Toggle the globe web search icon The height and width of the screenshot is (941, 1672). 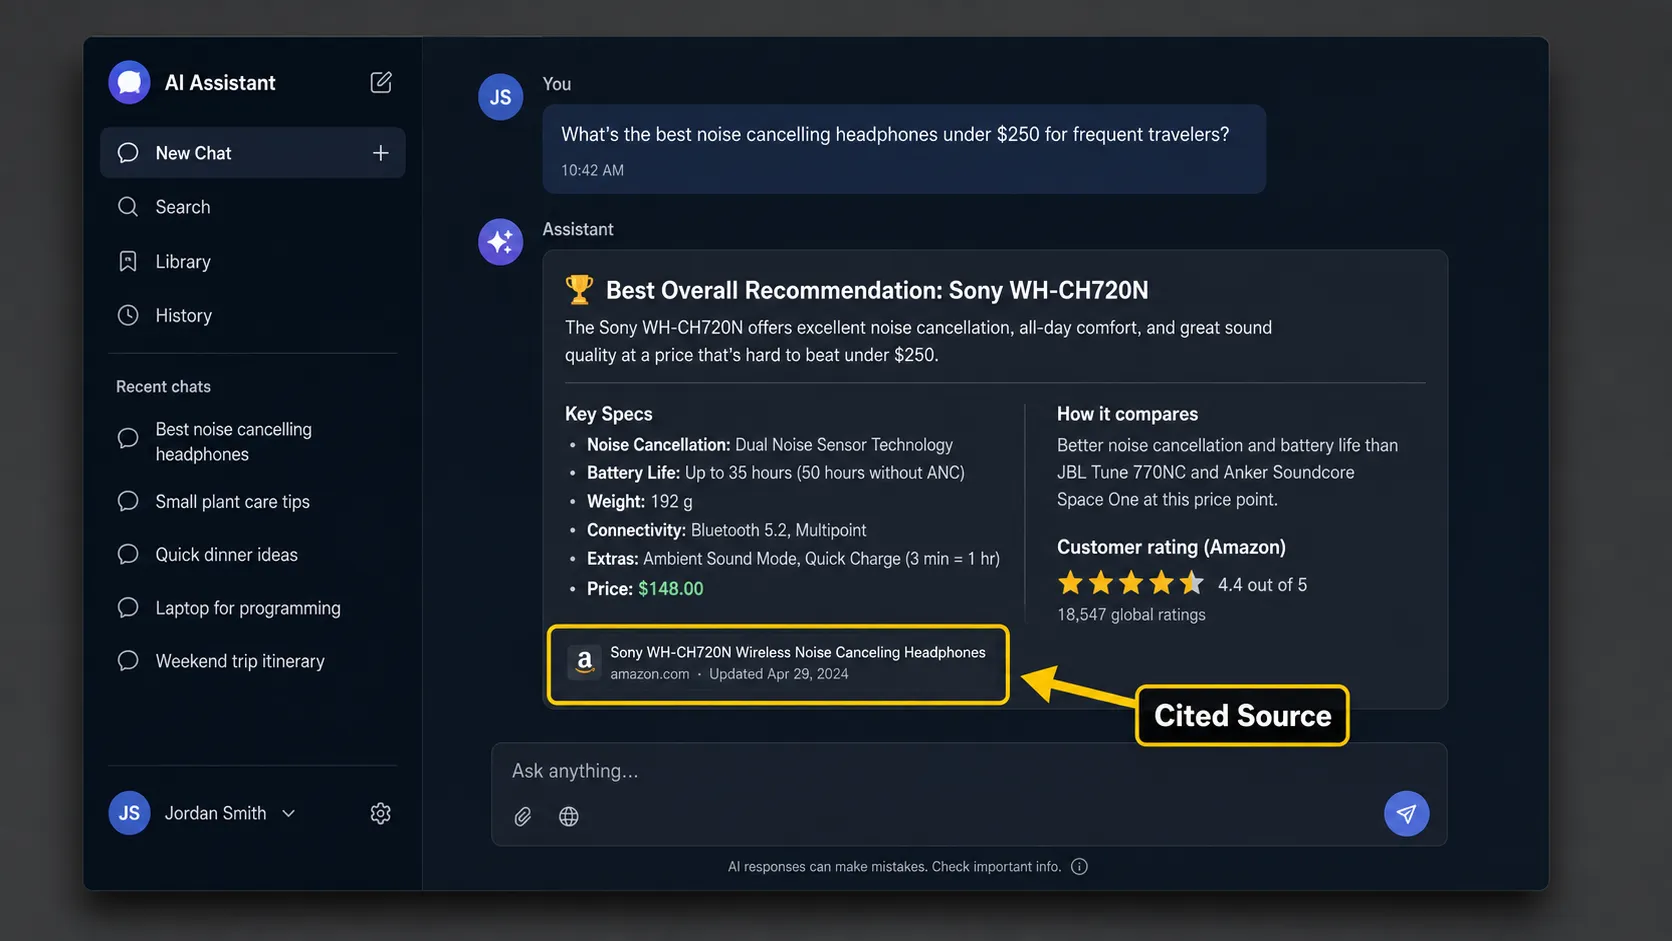point(569,817)
